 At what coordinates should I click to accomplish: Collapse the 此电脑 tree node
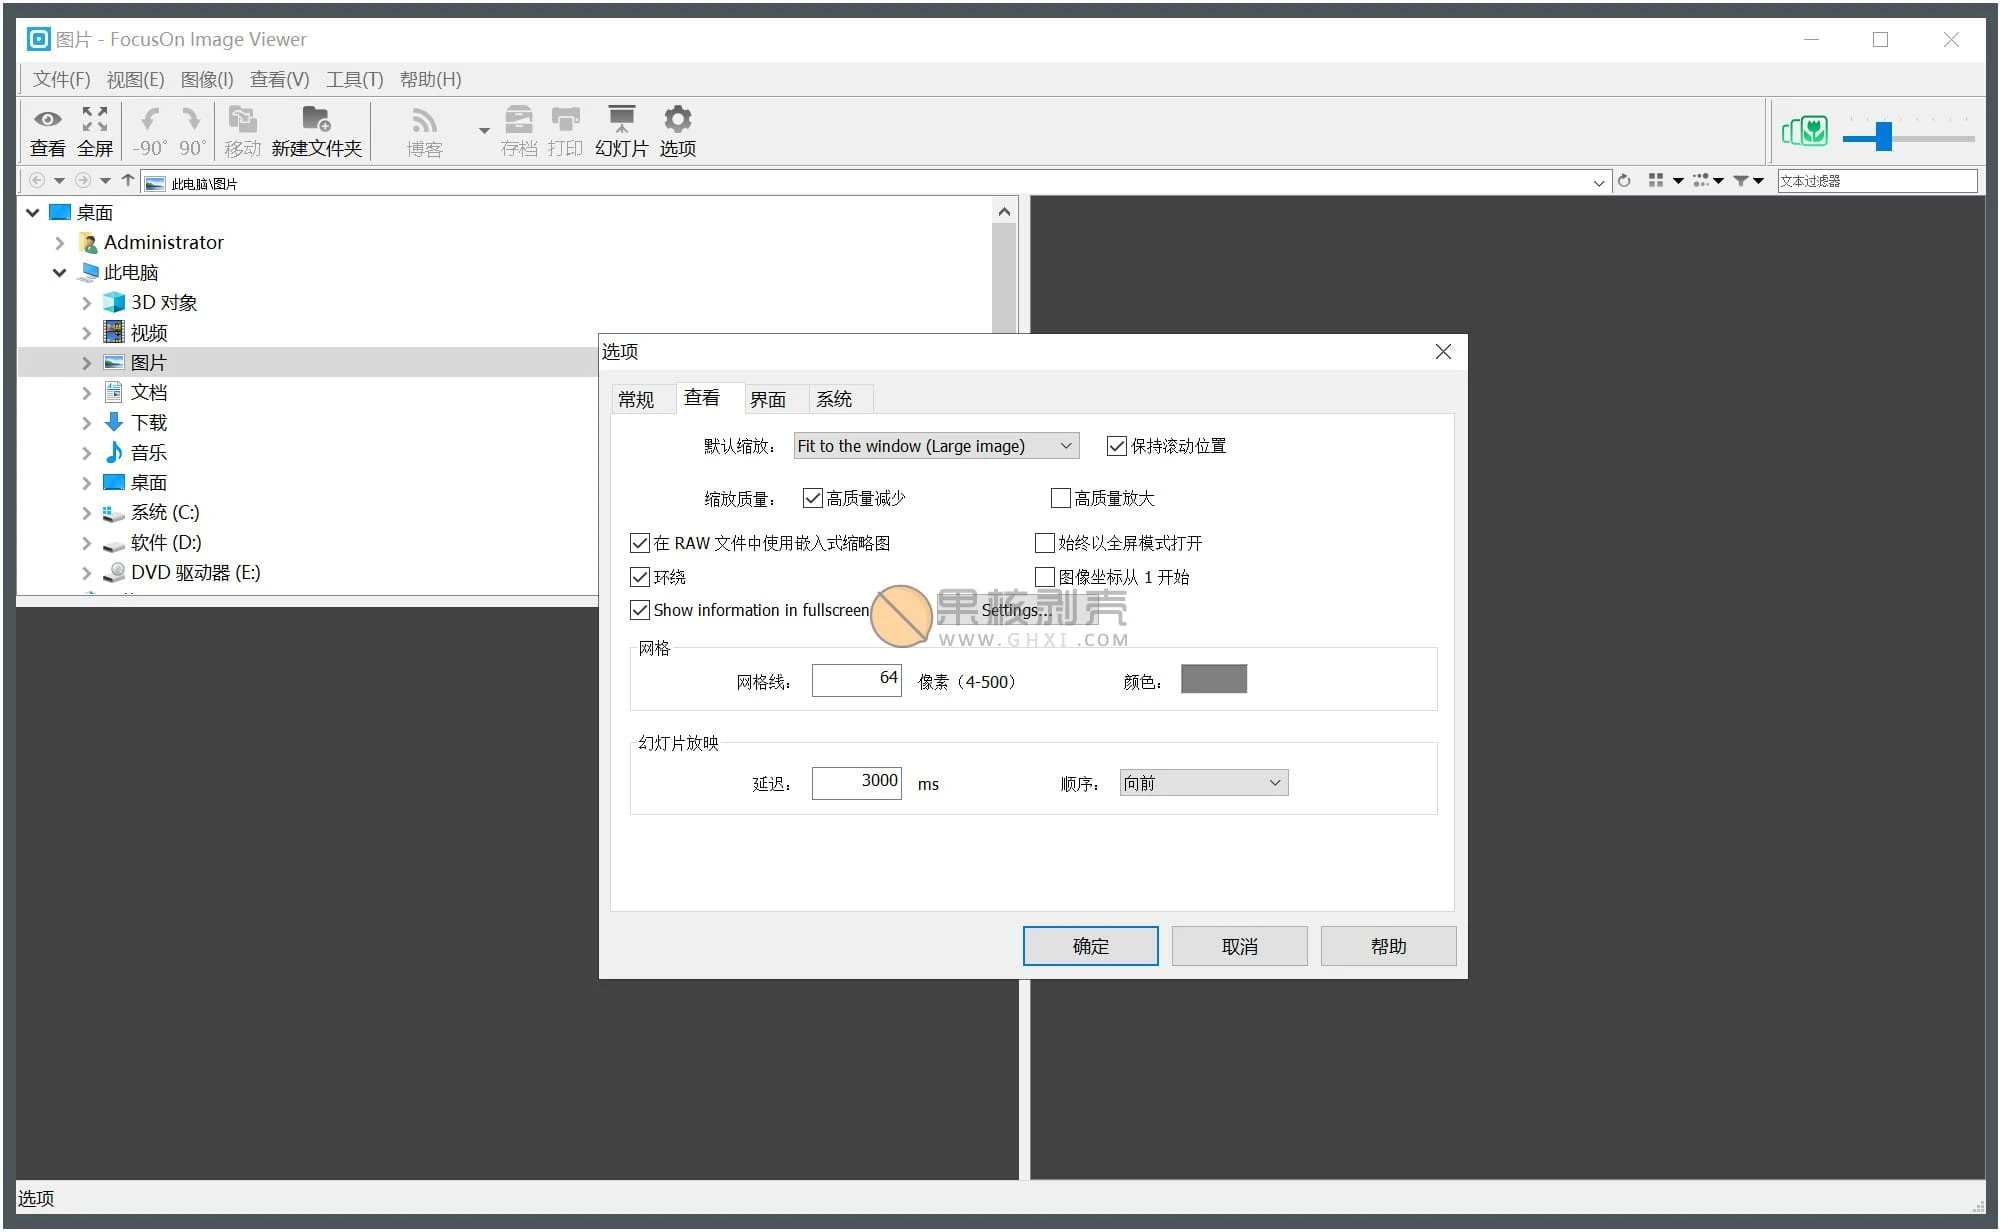[59, 272]
